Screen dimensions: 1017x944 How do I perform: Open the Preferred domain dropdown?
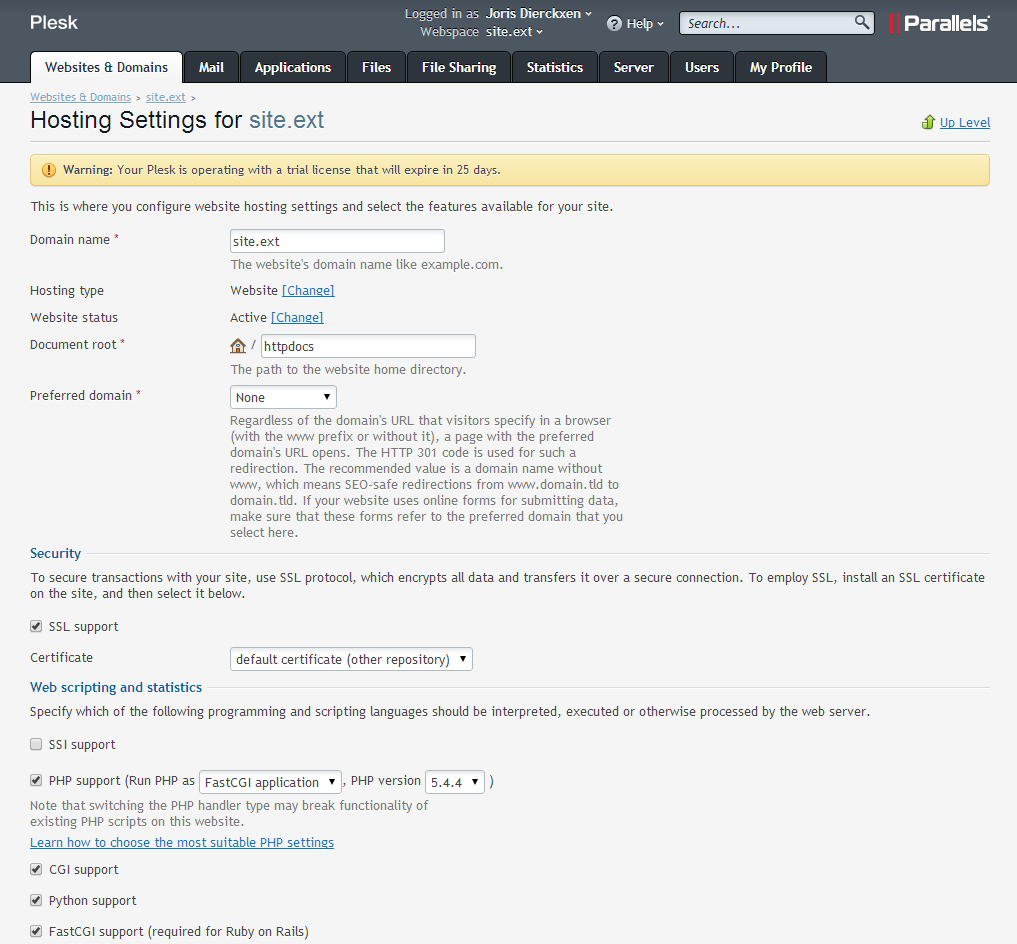pos(283,397)
